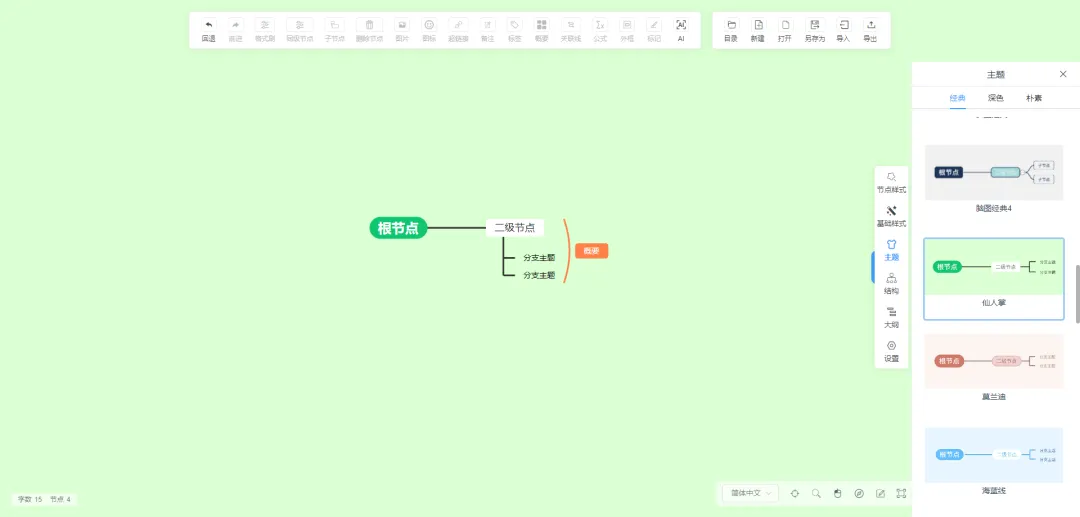The image size is (1080, 517).
Task: Click the 删除节点 trash icon
Action: point(369,25)
